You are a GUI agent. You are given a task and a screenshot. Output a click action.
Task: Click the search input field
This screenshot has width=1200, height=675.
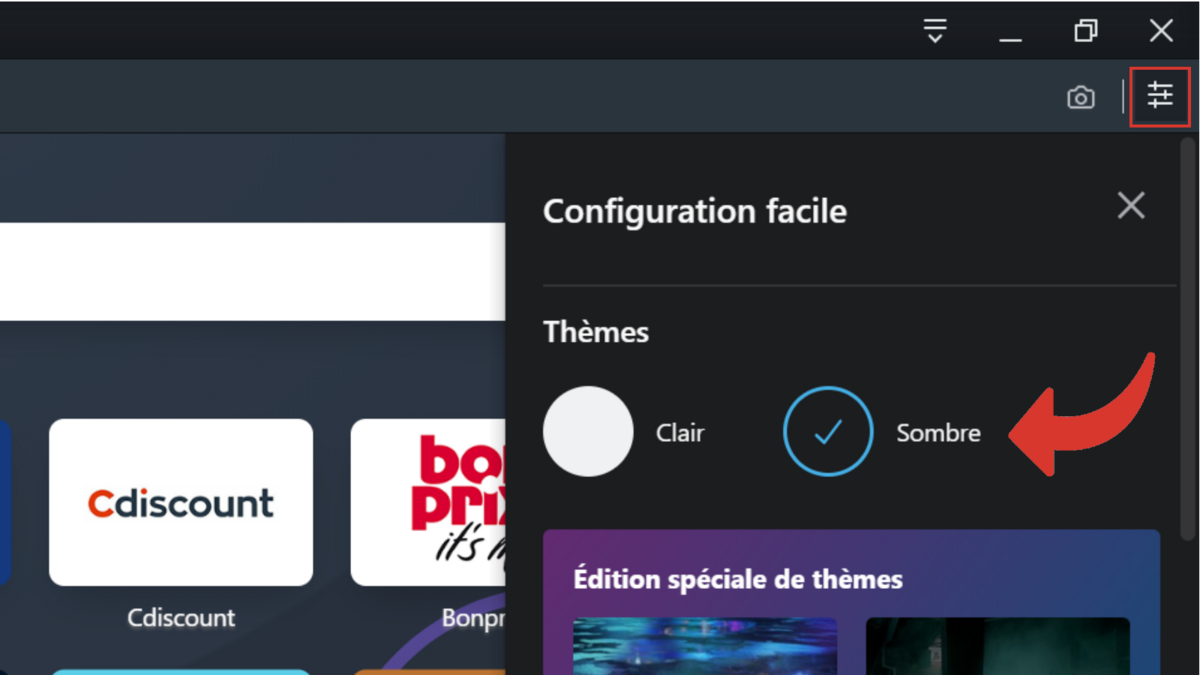tap(252, 271)
